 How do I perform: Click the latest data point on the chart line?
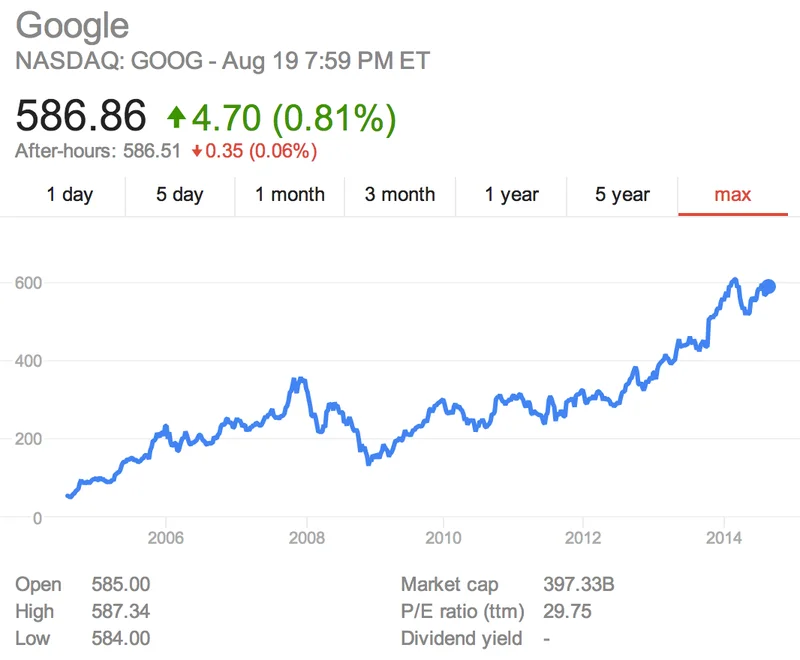point(770,286)
